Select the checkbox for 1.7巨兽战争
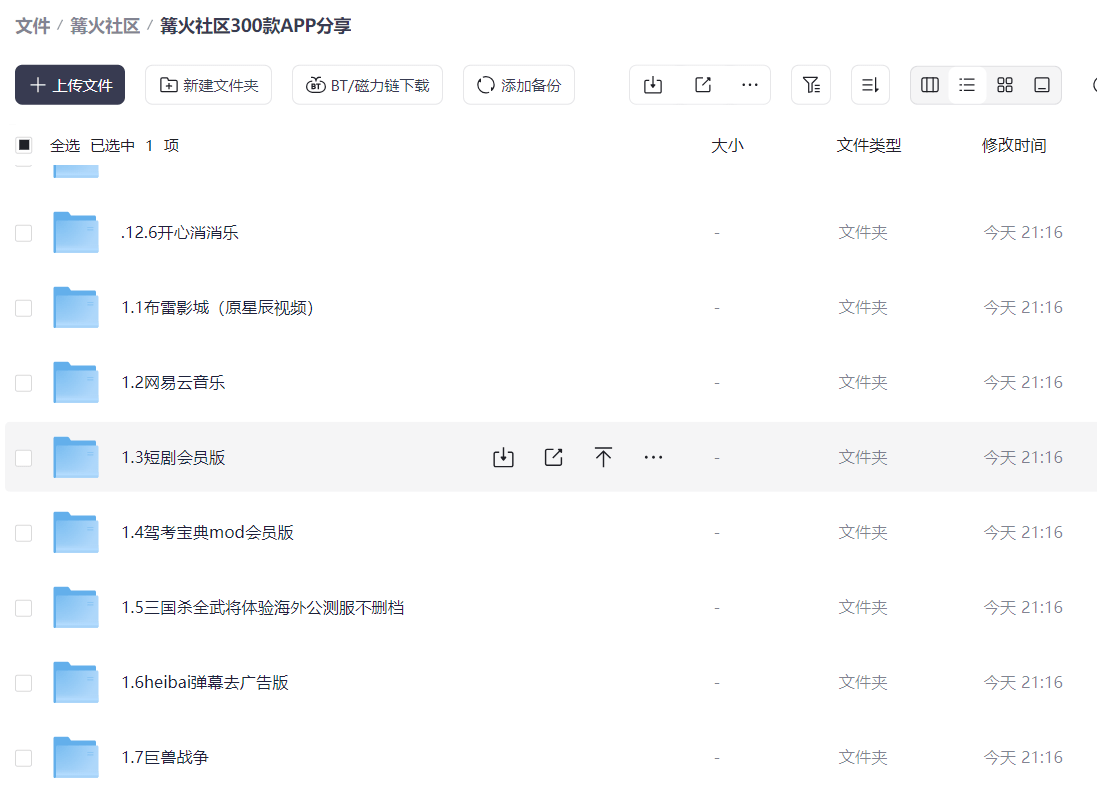Viewport: 1097px width, 796px height. coord(23,757)
